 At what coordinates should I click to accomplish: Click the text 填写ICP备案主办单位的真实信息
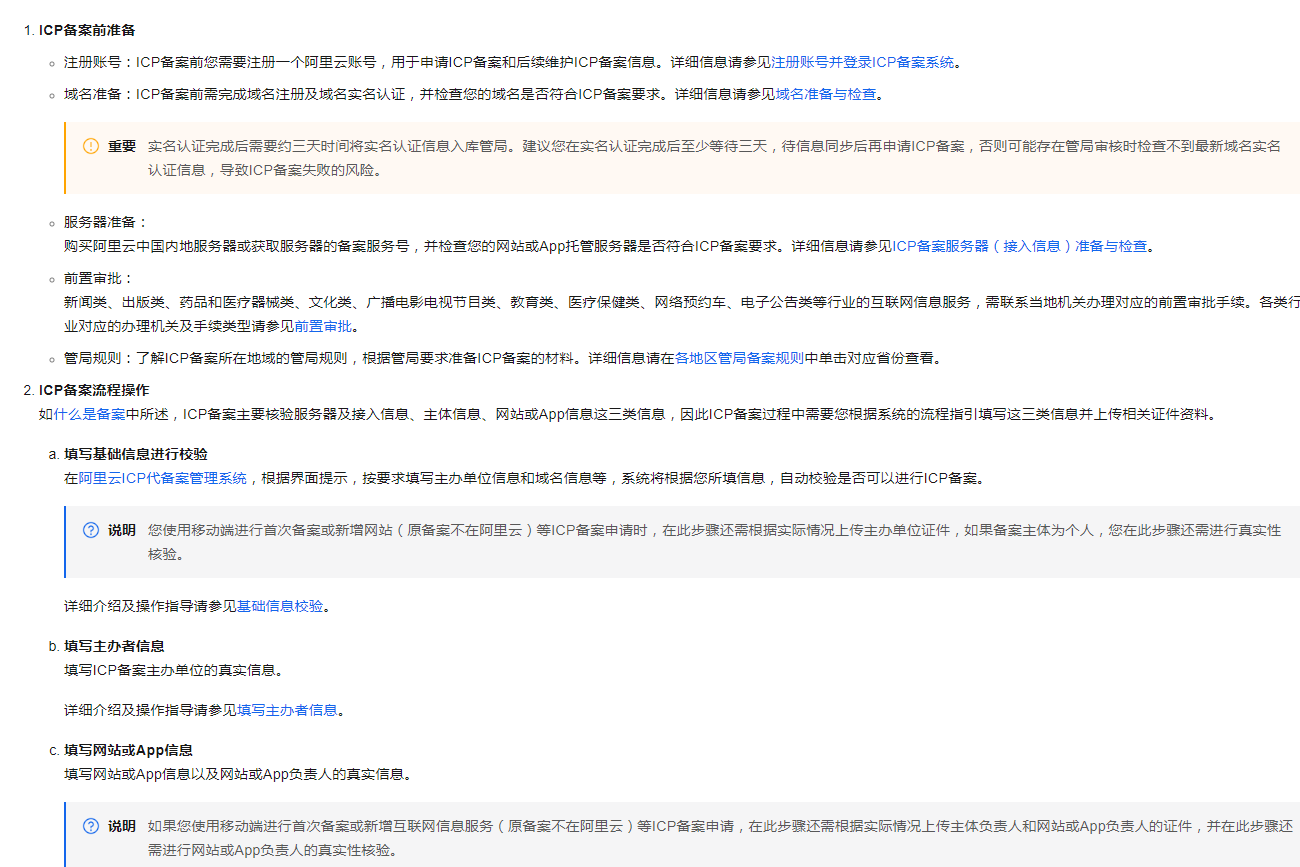[172, 670]
